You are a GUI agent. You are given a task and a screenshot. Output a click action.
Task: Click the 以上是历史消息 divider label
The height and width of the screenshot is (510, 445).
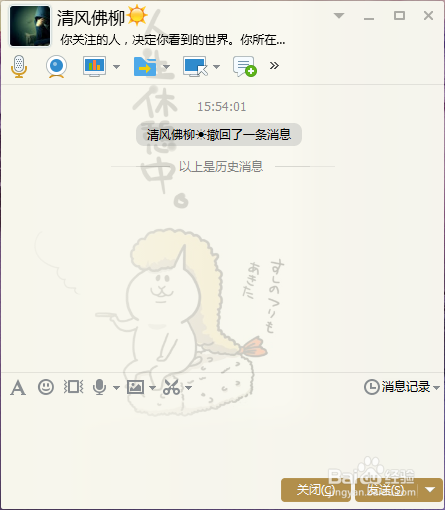pos(221,166)
